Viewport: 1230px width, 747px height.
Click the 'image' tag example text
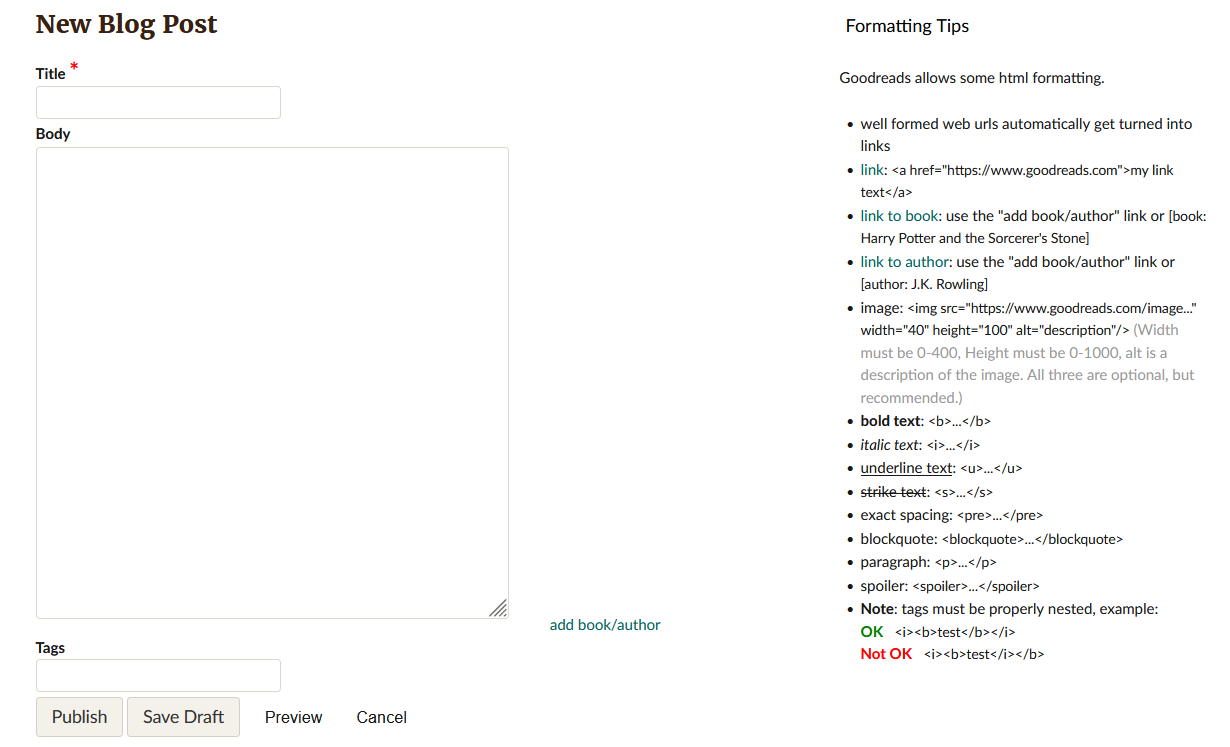(1028, 319)
